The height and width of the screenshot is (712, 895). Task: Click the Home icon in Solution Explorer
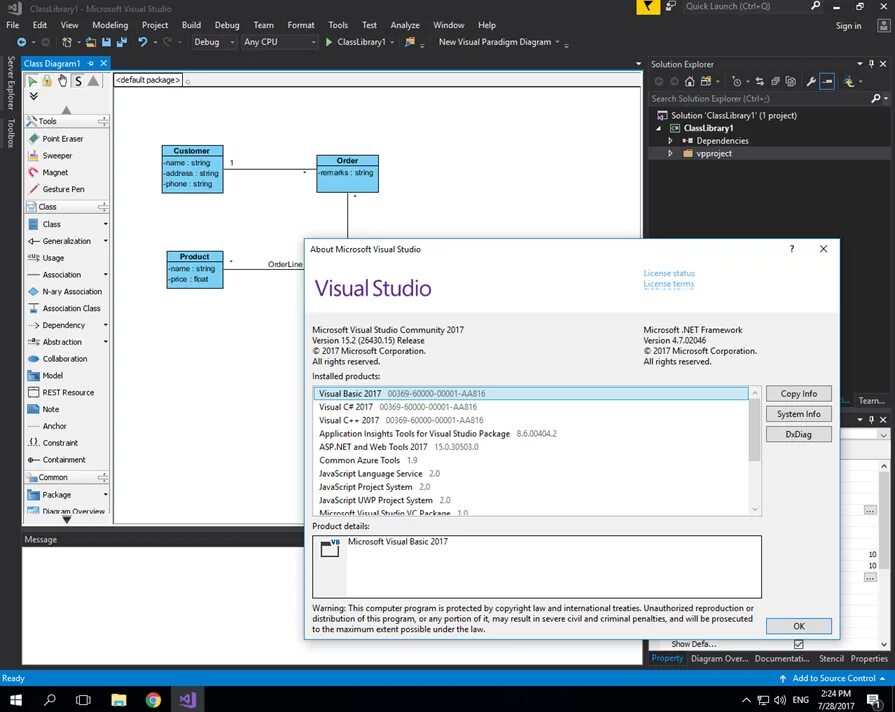[x=690, y=82]
